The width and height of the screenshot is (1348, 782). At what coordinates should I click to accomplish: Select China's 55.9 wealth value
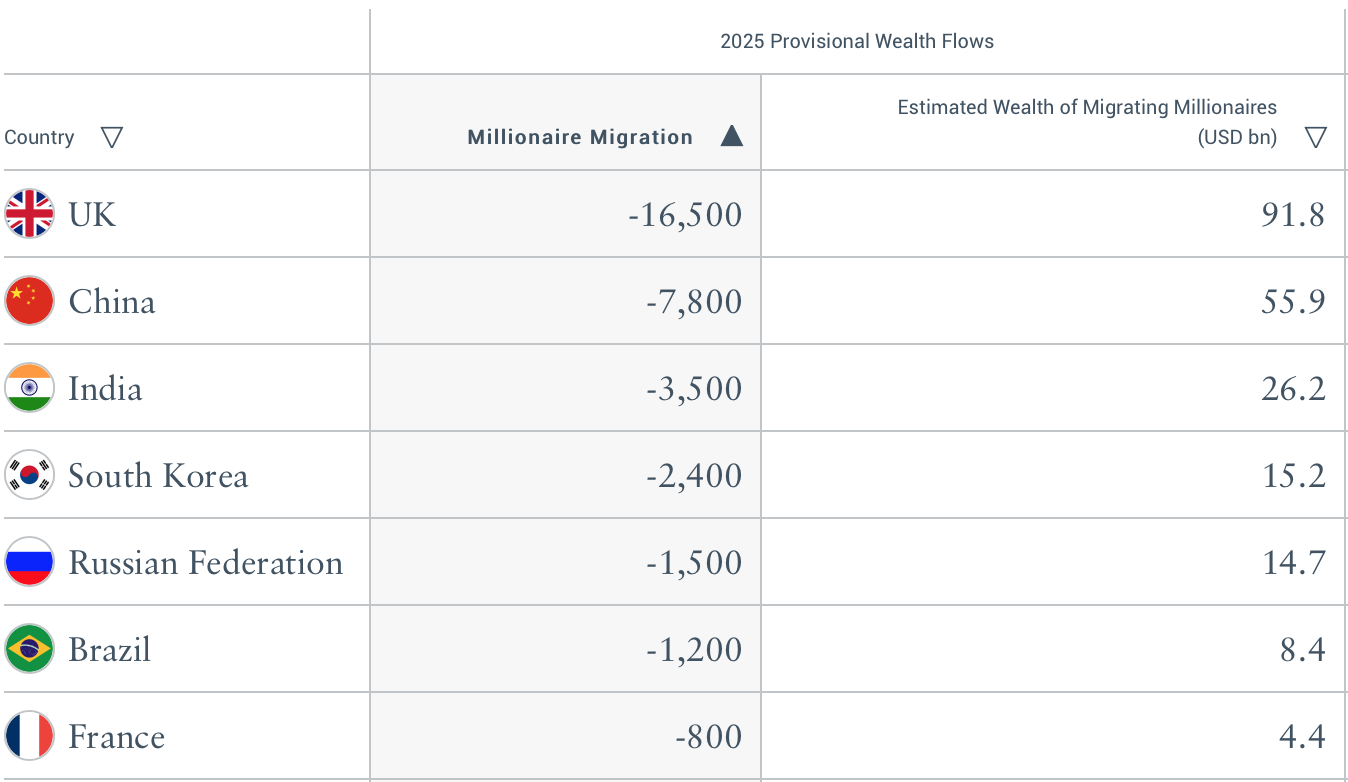1293,302
